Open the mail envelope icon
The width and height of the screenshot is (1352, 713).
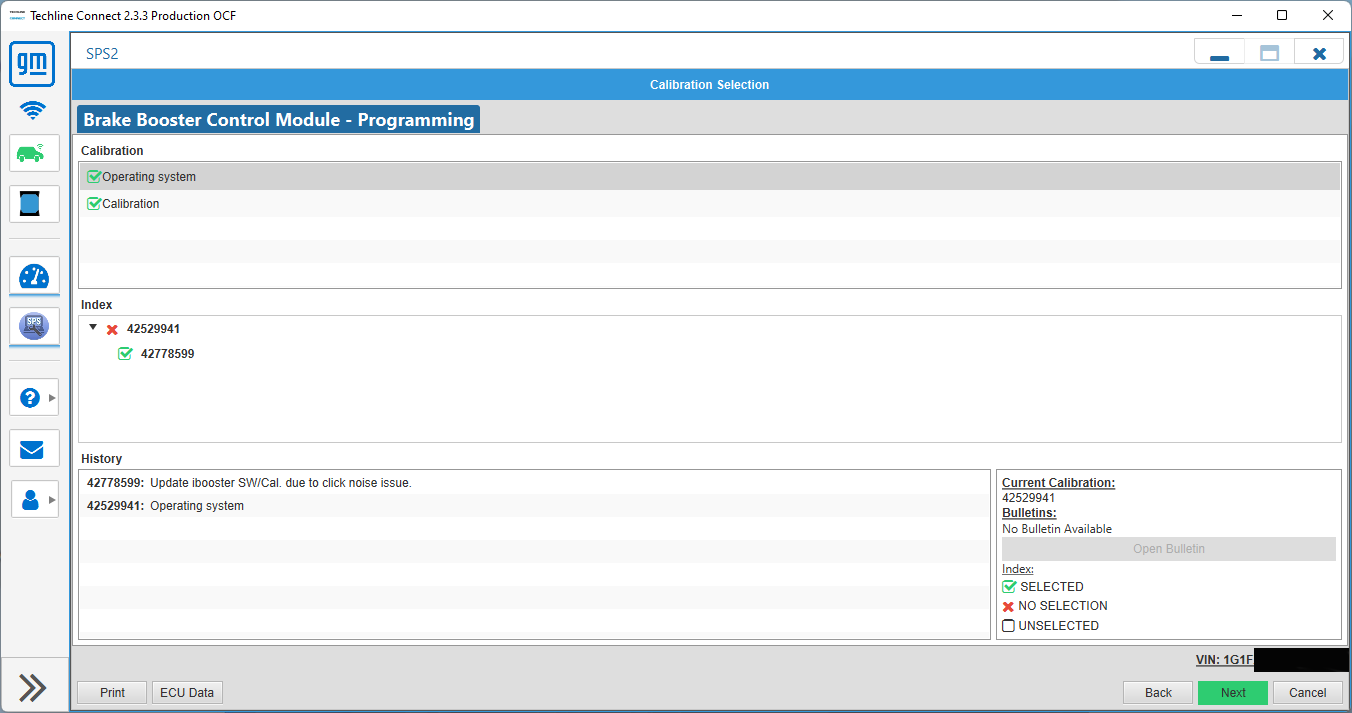[x=33, y=448]
